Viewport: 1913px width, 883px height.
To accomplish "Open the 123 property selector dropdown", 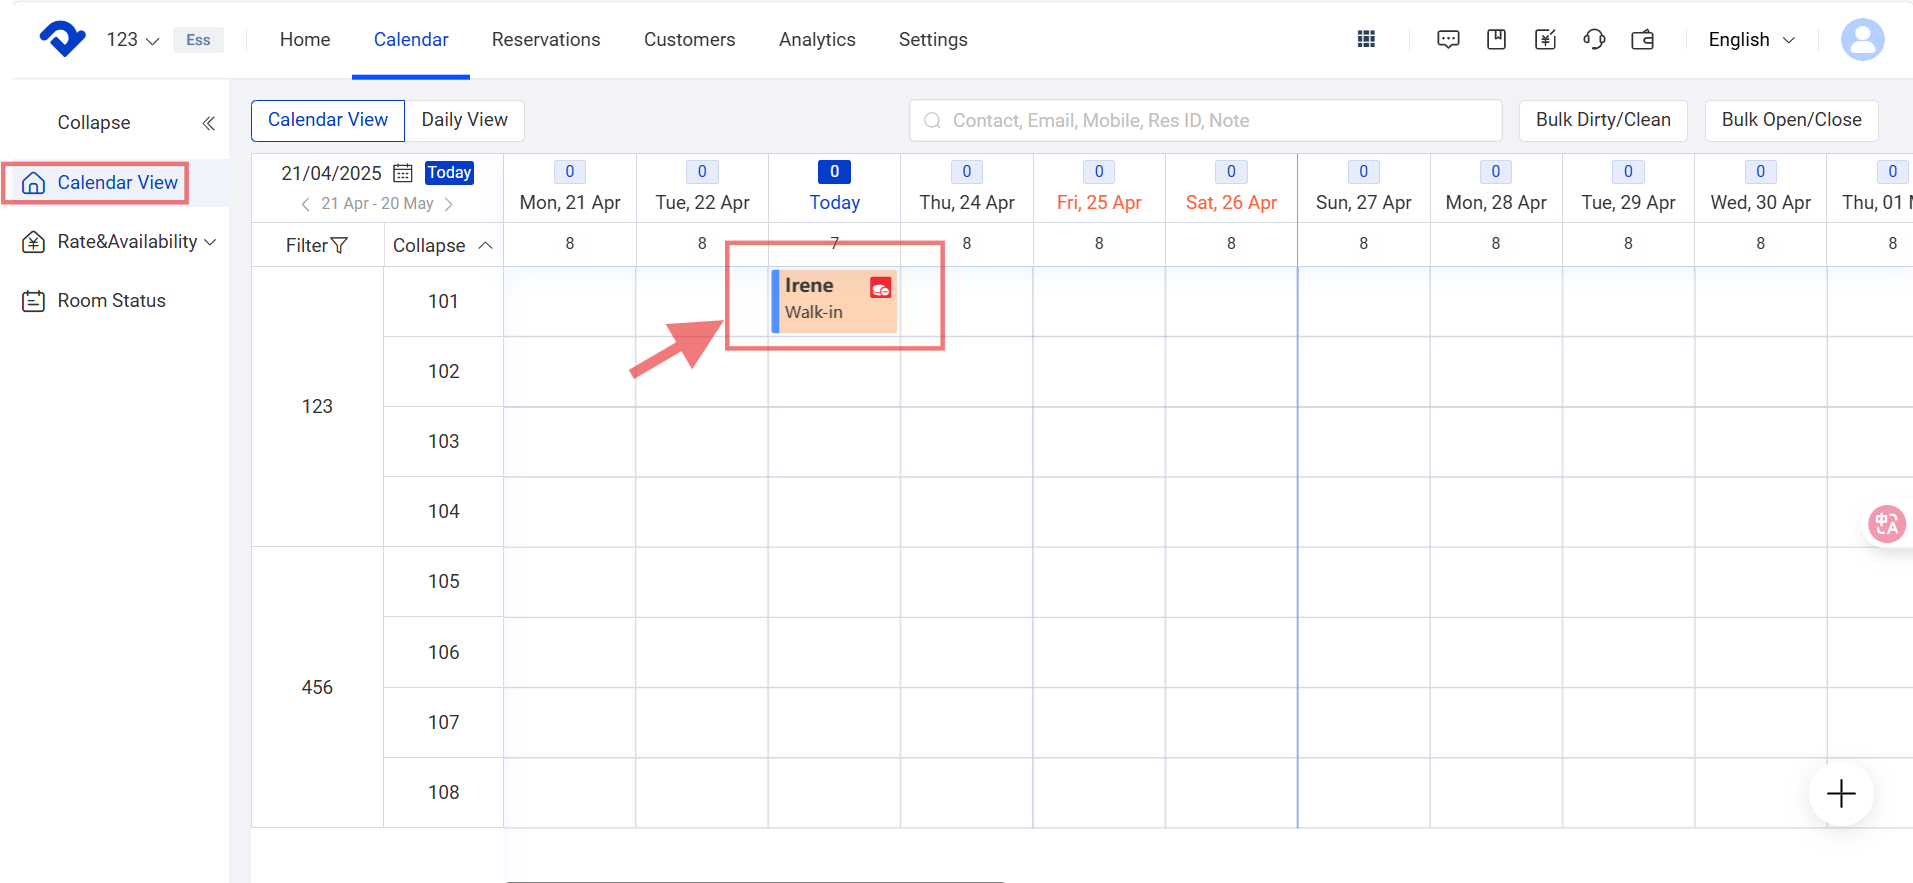I will point(133,40).
